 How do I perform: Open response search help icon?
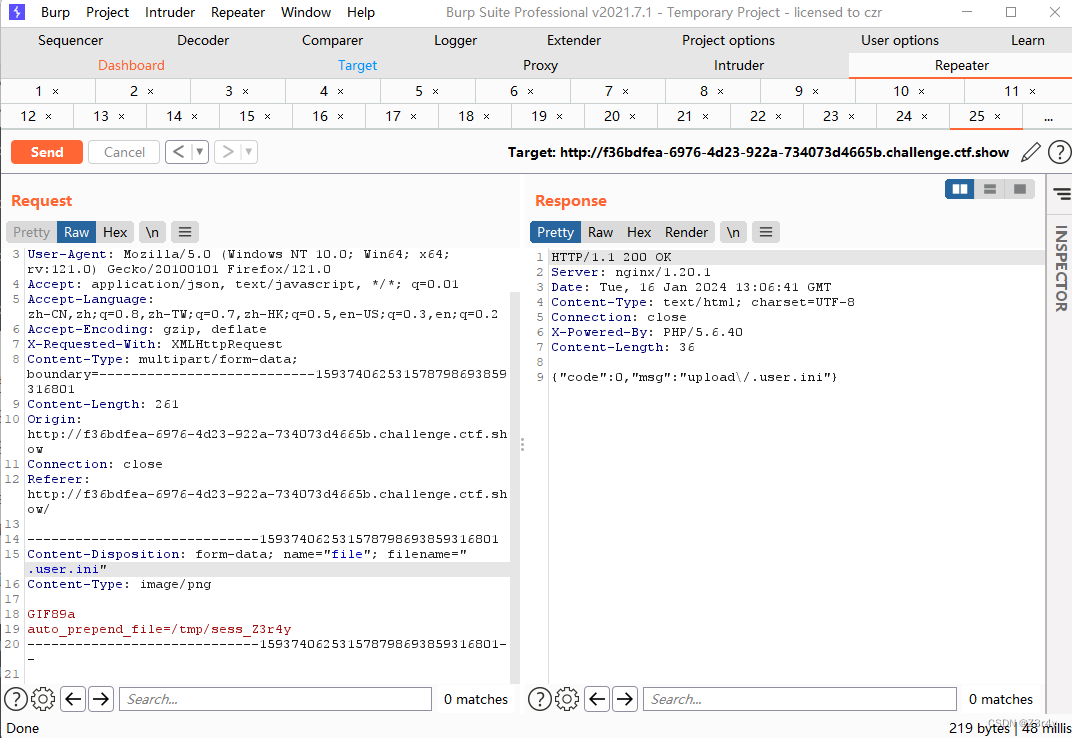[x=539, y=699]
